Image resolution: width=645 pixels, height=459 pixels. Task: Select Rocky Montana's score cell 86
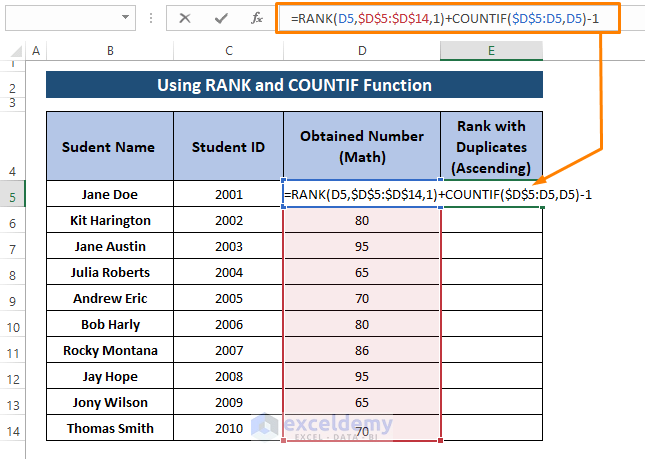(x=362, y=350)
